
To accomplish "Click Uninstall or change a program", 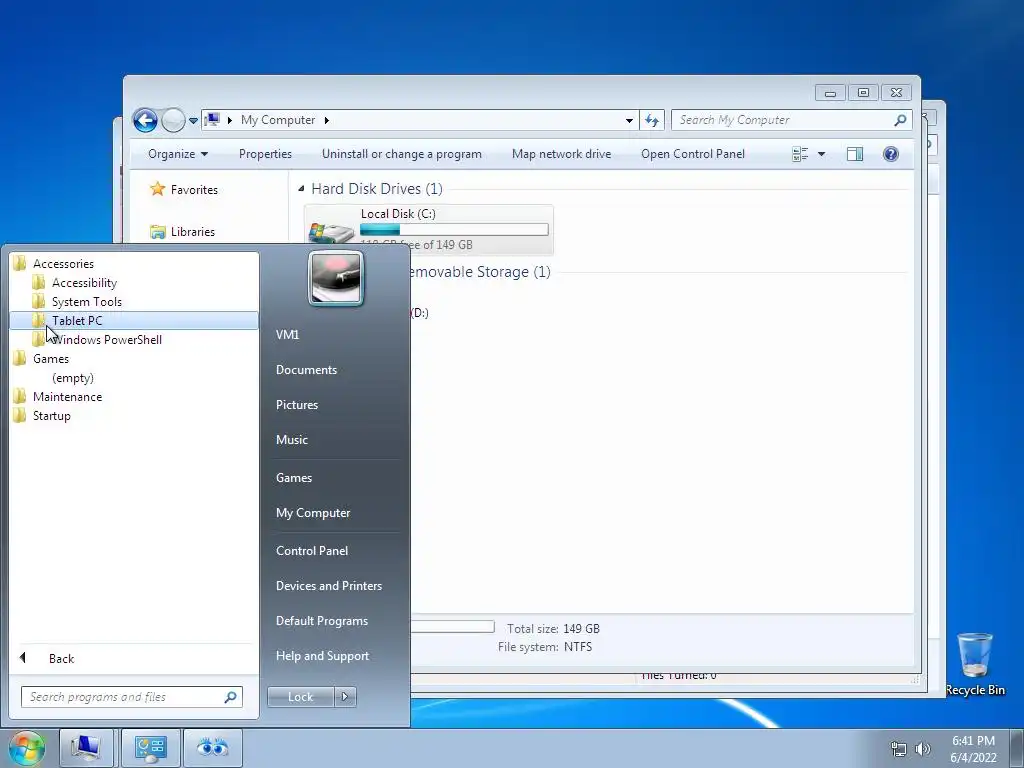I will [402, 154].
